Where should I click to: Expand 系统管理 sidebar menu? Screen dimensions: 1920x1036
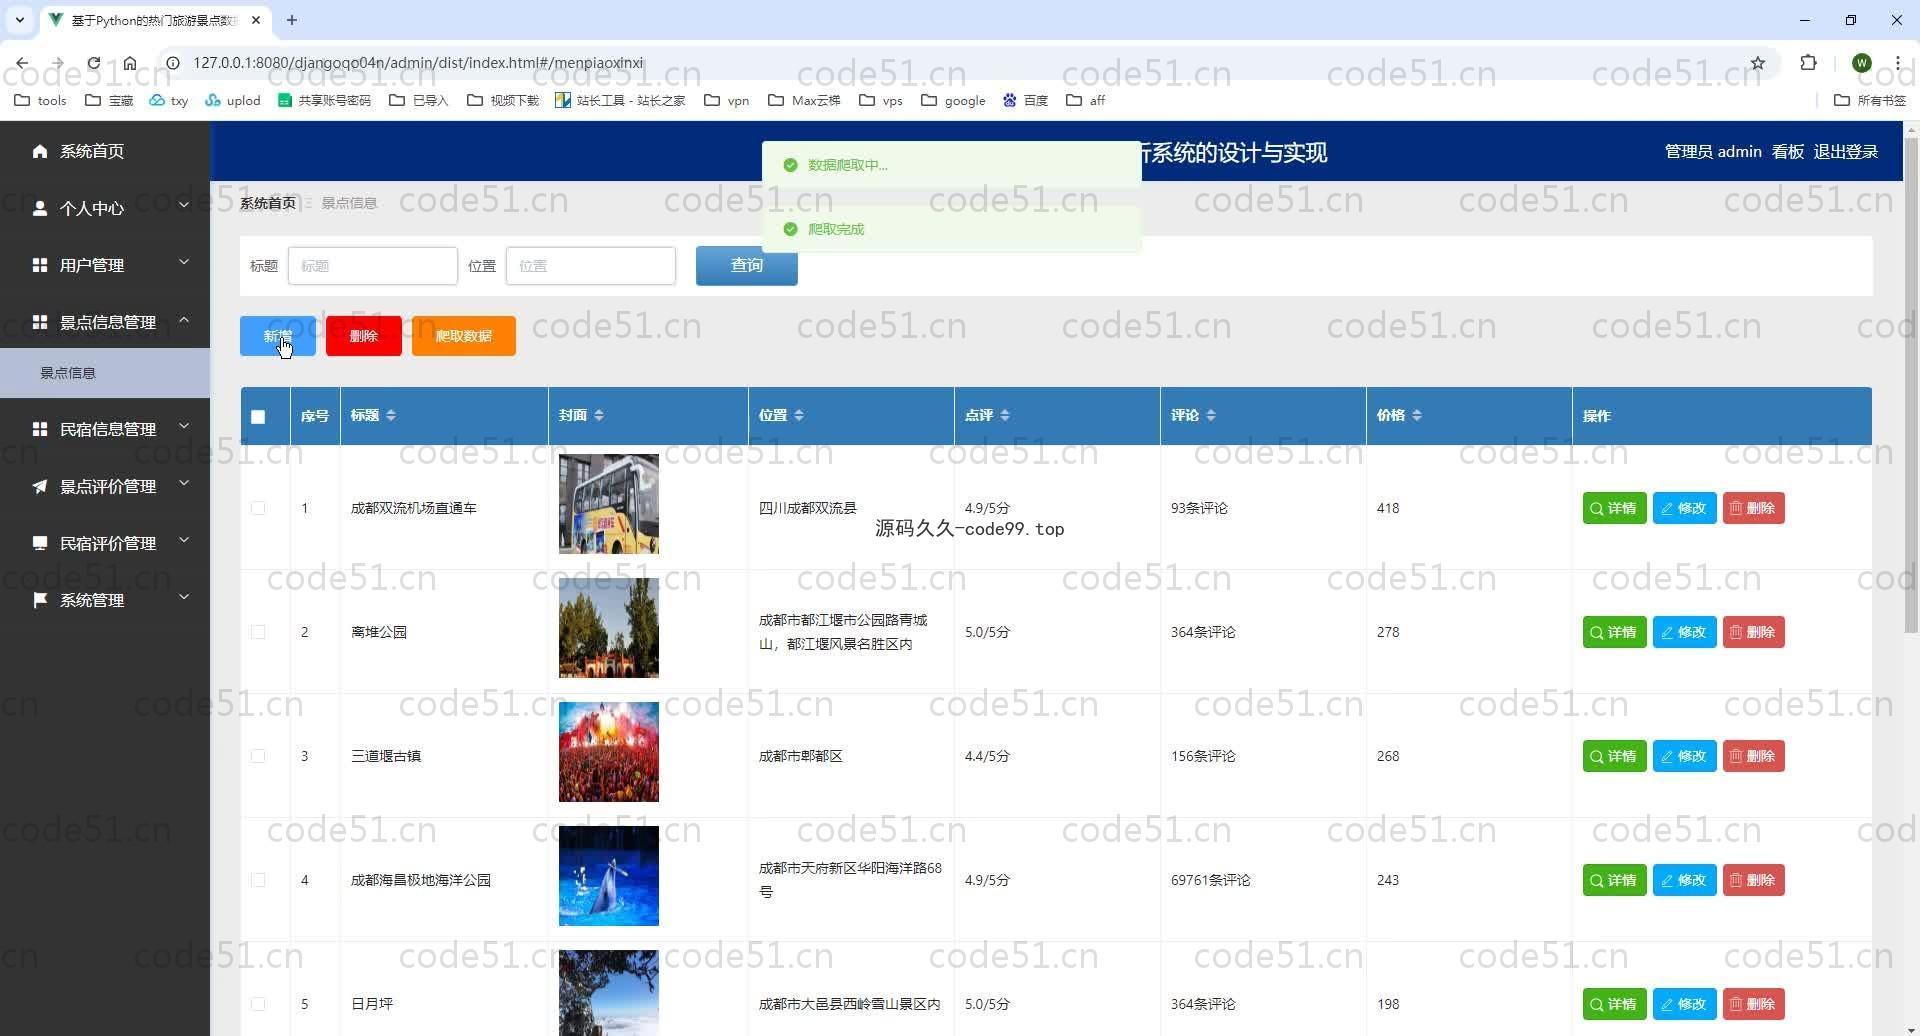click(x=105, y=600)
